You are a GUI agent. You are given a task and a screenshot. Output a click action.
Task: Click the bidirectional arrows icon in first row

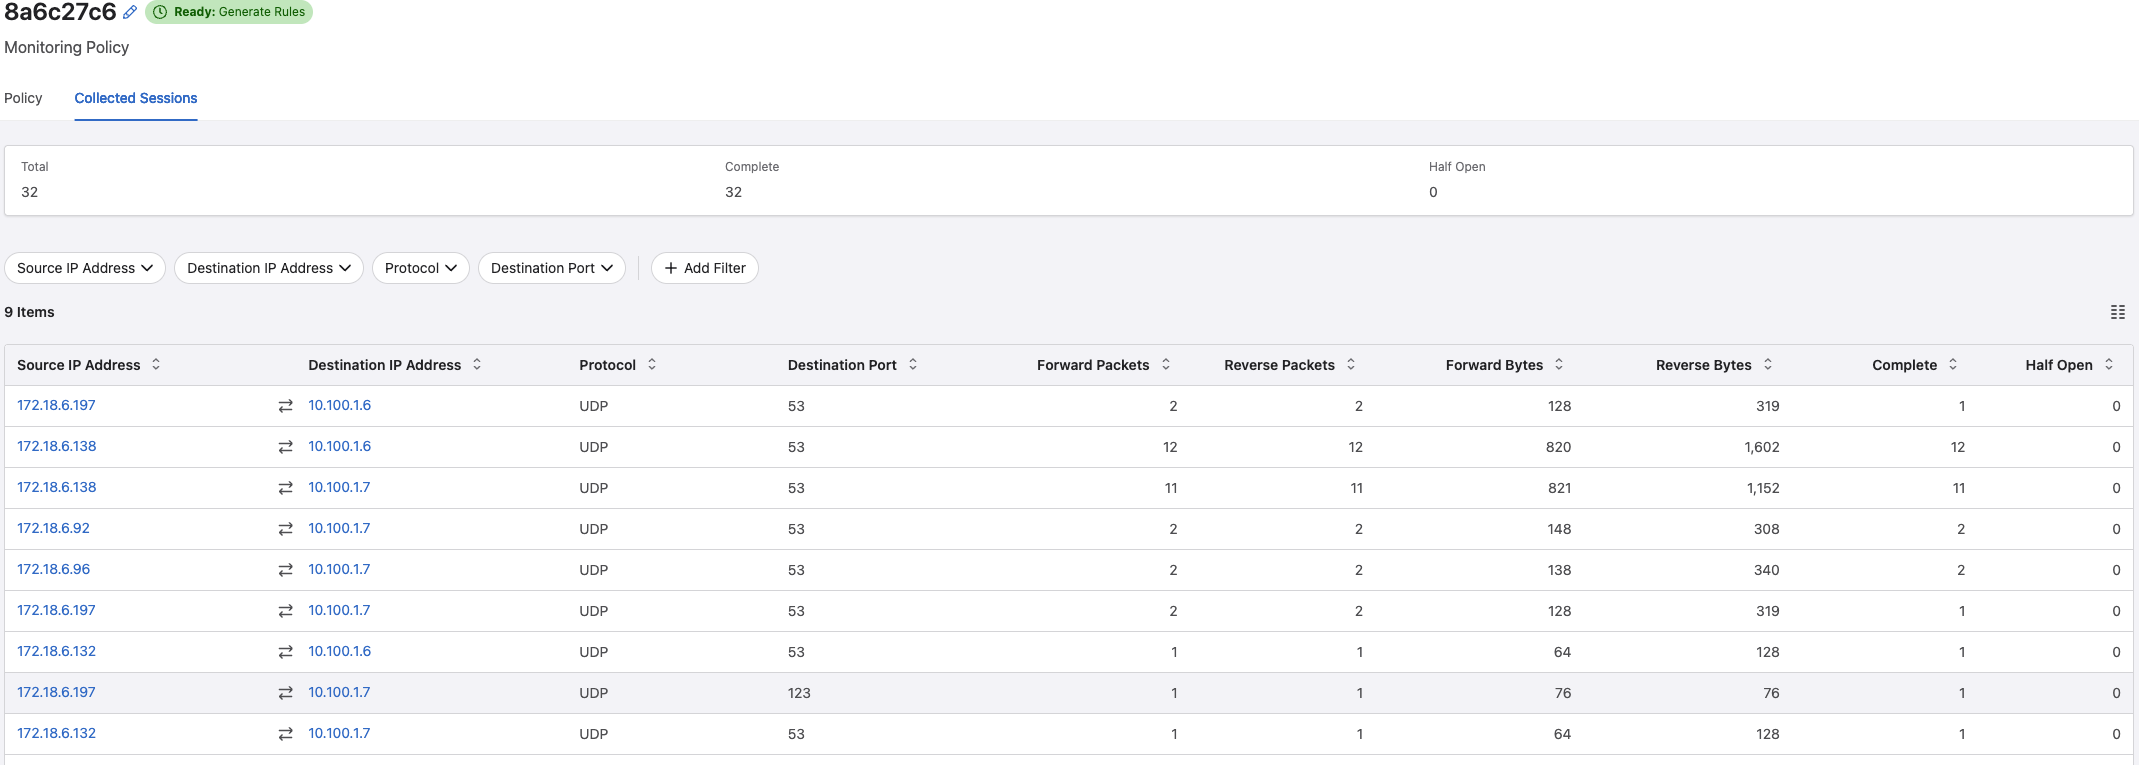click(x=285, y=406)
